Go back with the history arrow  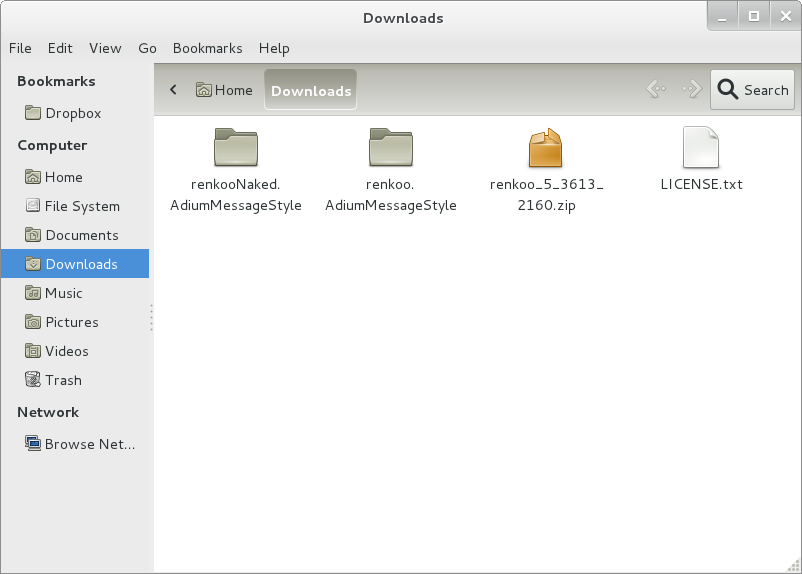[x=656, y=90]
